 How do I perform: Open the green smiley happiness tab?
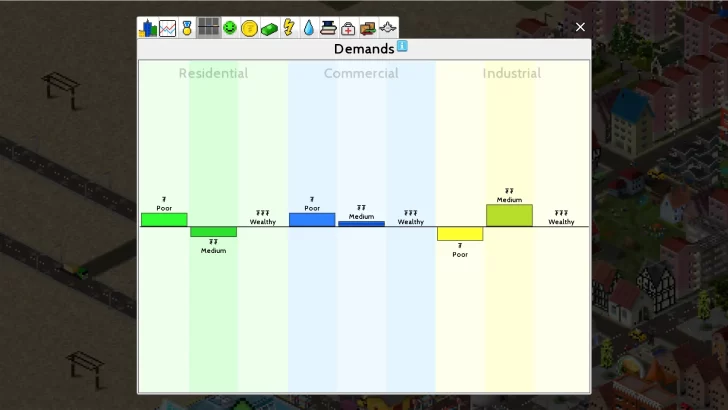(230, 28)
